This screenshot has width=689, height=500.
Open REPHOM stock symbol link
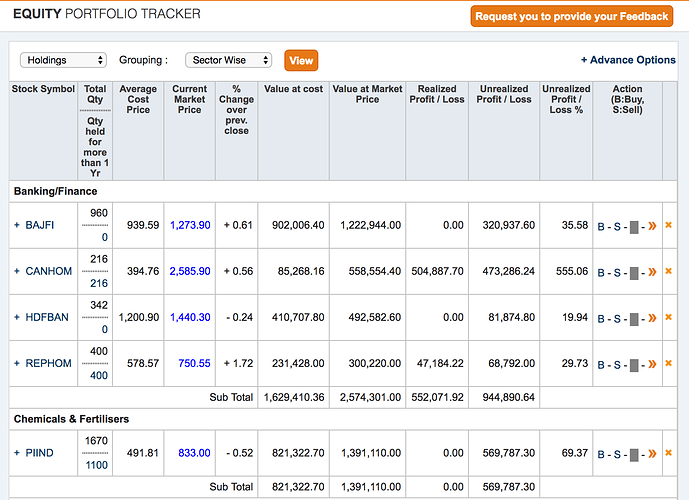pyautogui.click(x=48, y=363)
